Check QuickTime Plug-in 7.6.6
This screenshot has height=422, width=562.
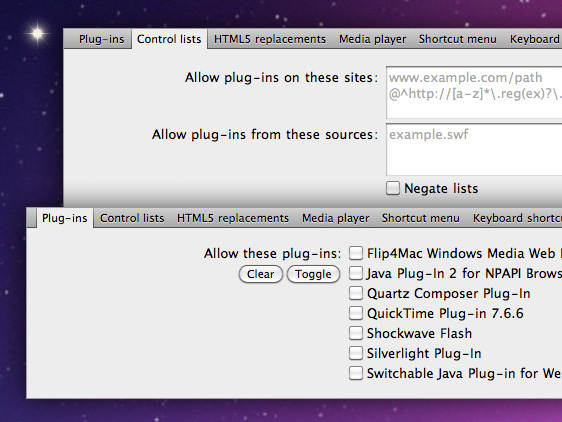[356, 313]
